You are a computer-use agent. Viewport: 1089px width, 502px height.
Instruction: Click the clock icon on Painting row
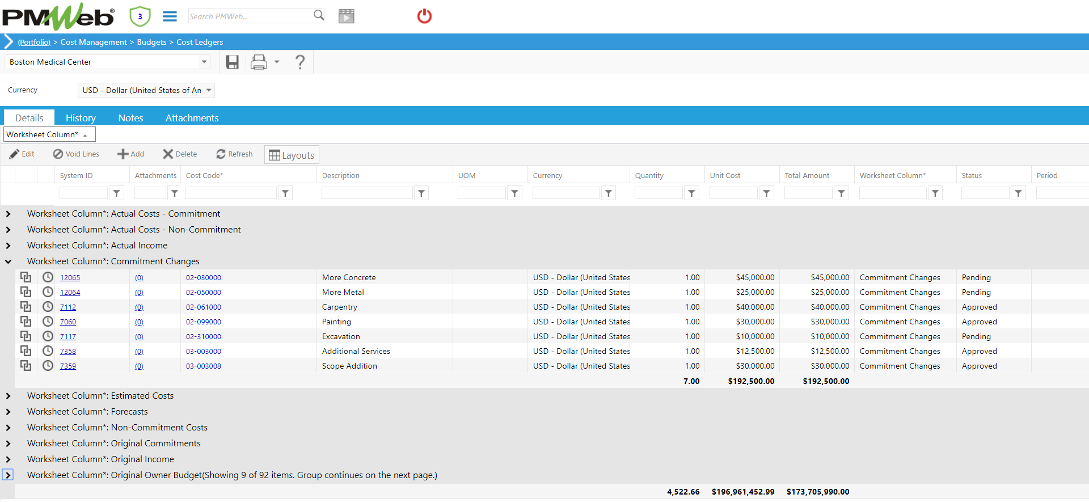48,321
